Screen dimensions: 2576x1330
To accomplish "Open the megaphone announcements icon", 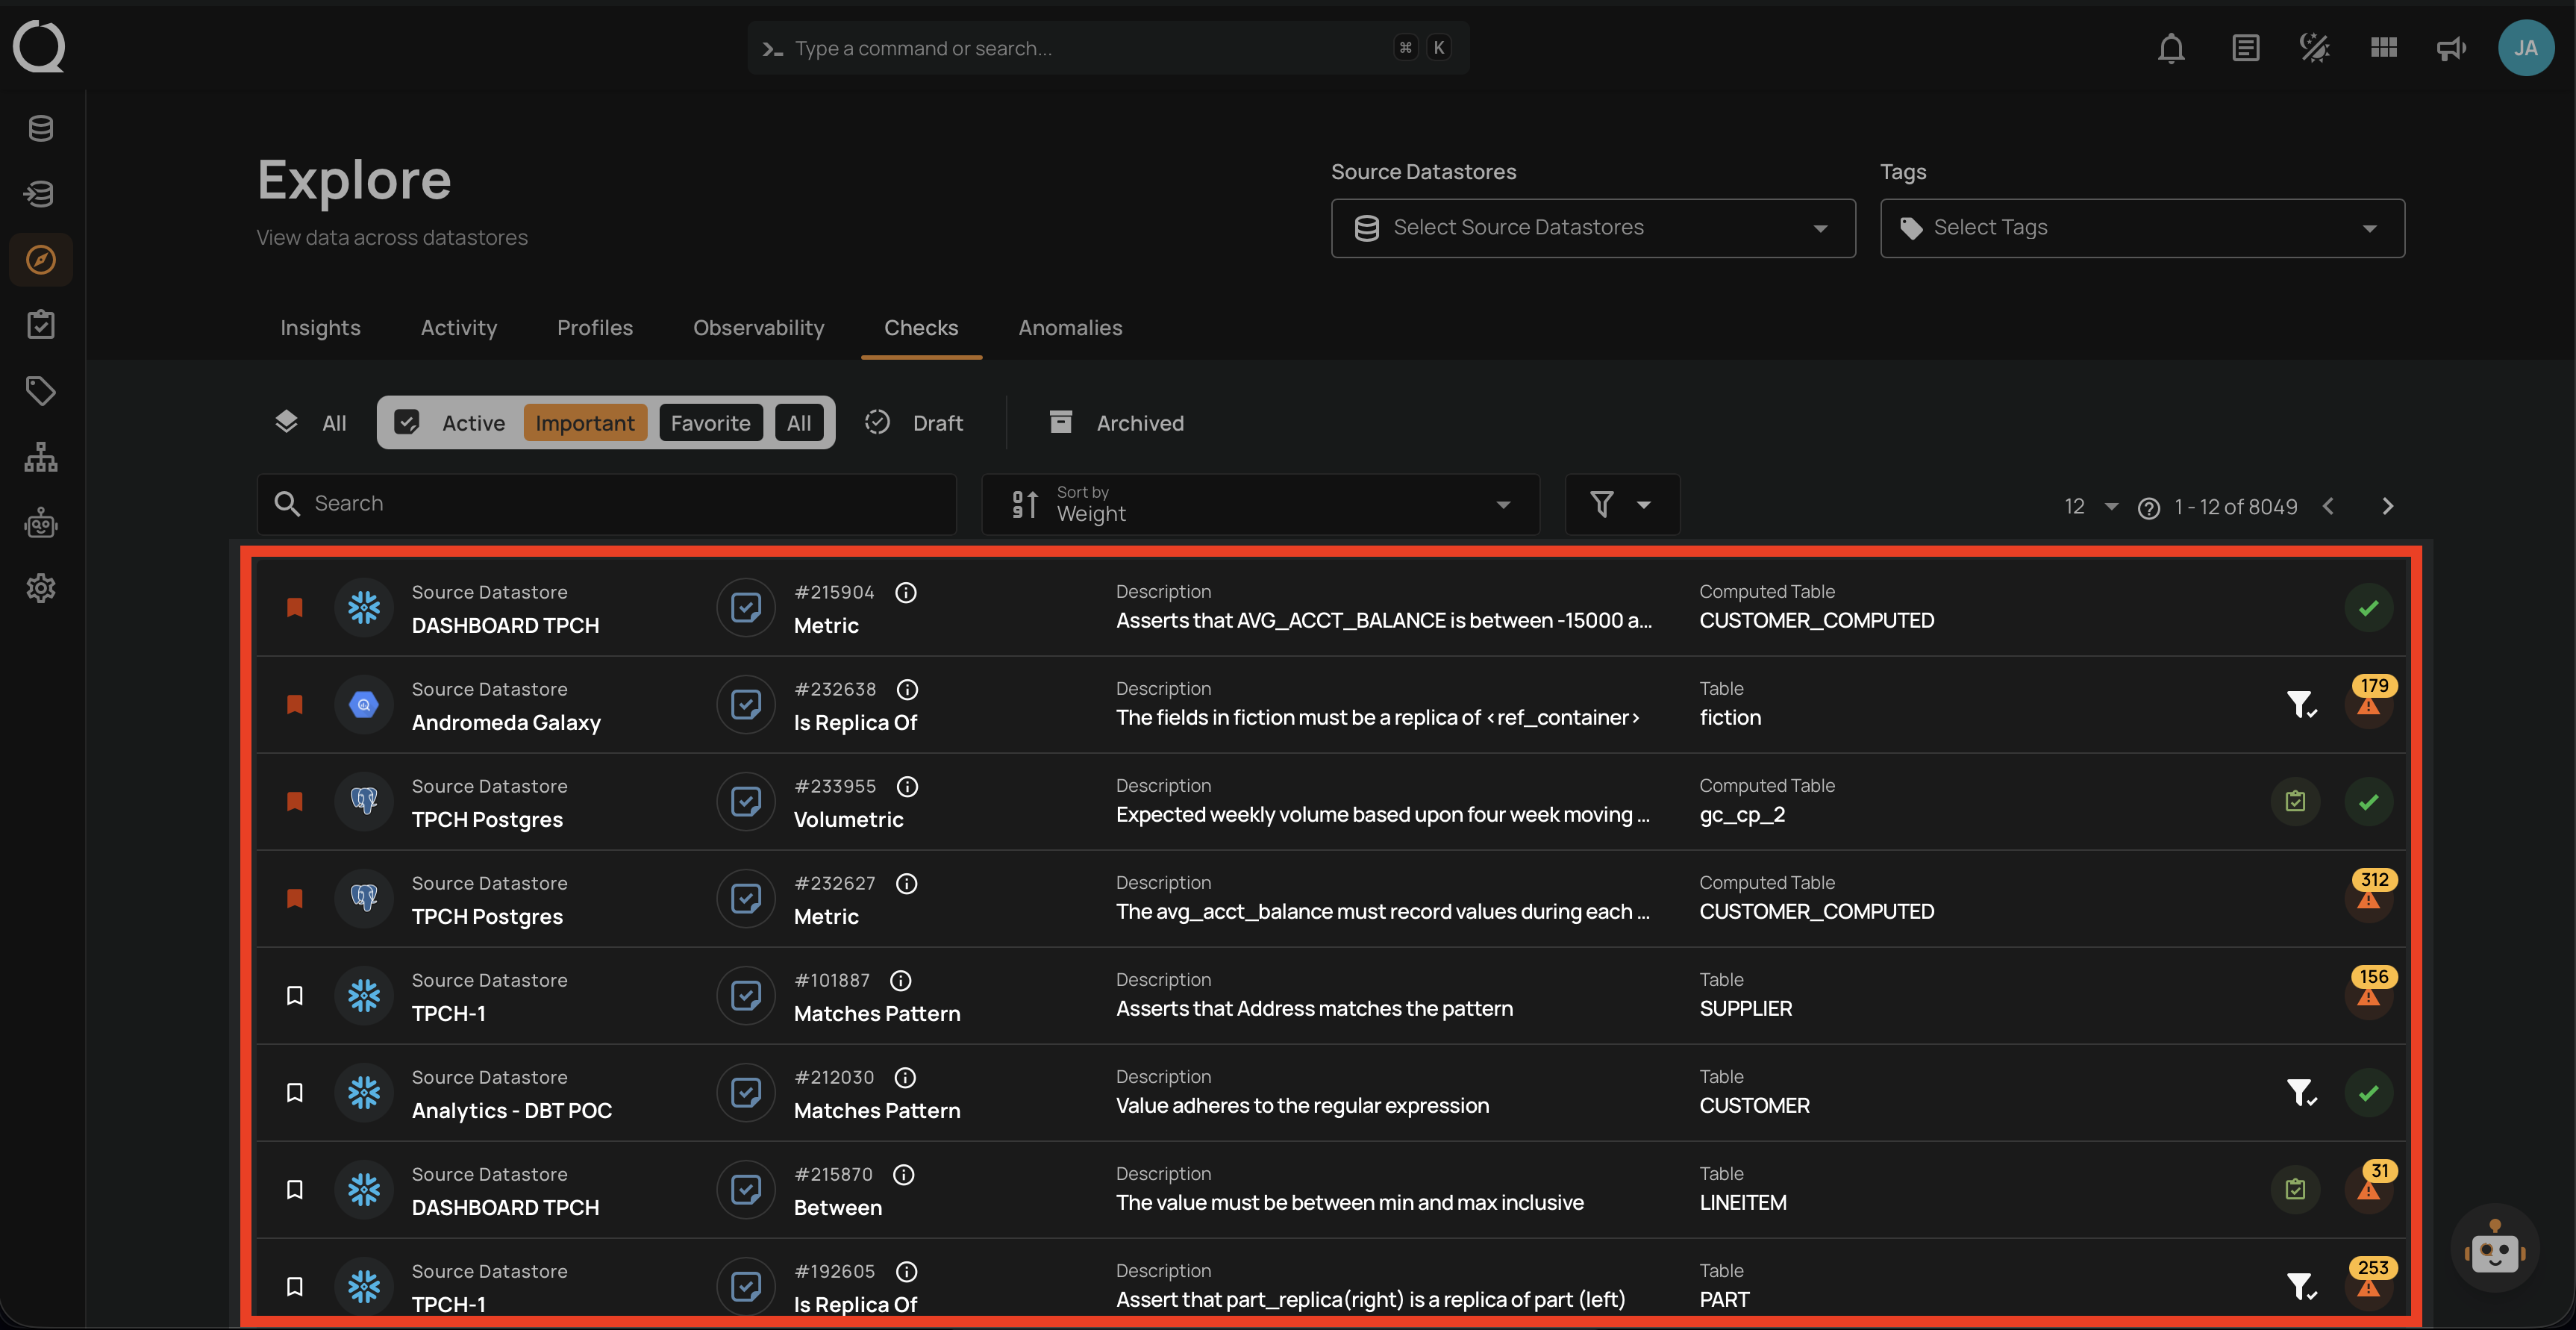I will 2451,48.
